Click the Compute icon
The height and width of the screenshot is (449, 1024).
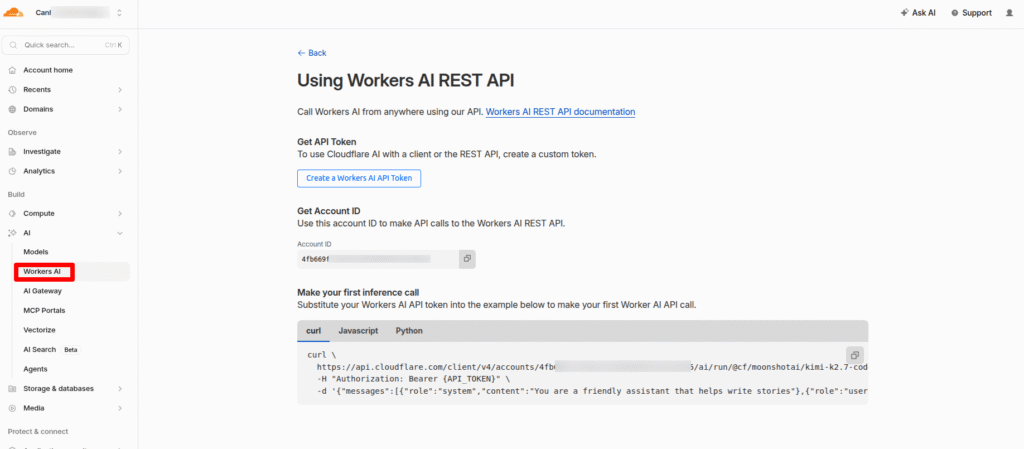coord(12,213)
